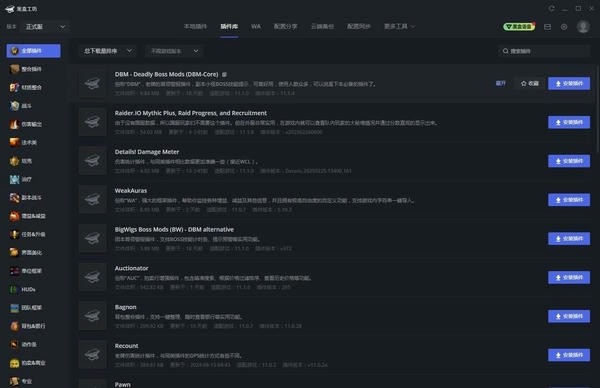Expand the 更多工具 menu

399,26
